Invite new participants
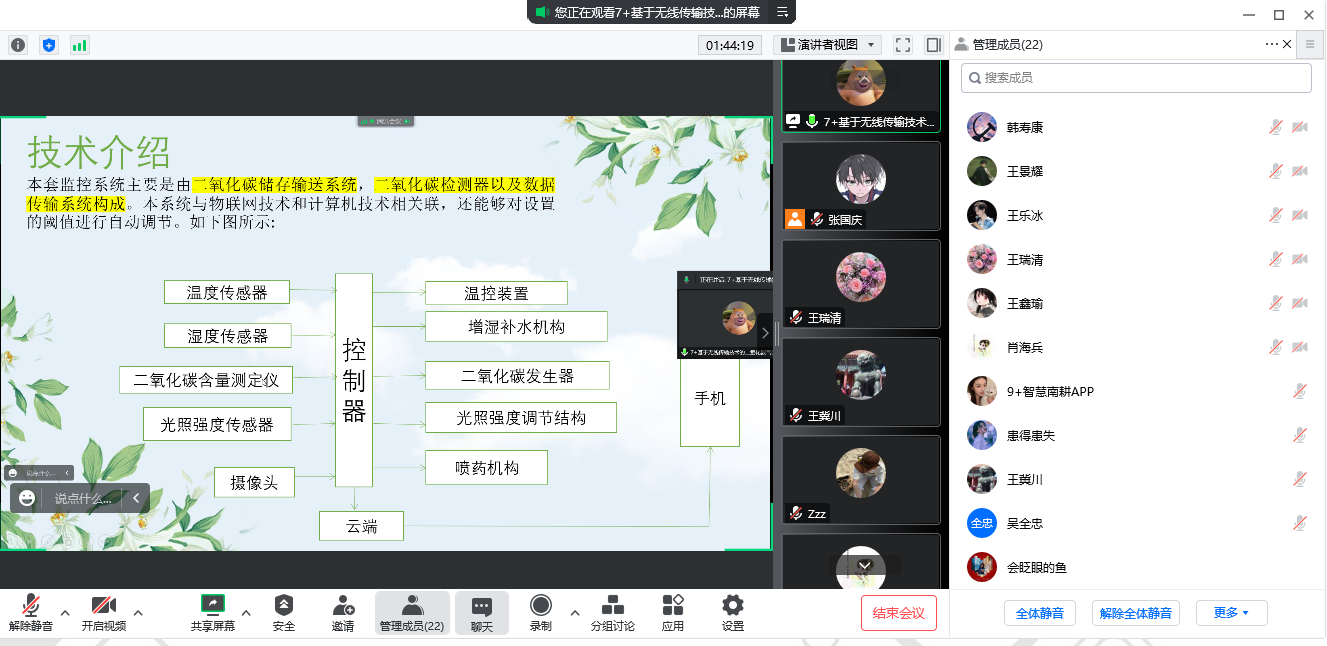 point(343,612)
